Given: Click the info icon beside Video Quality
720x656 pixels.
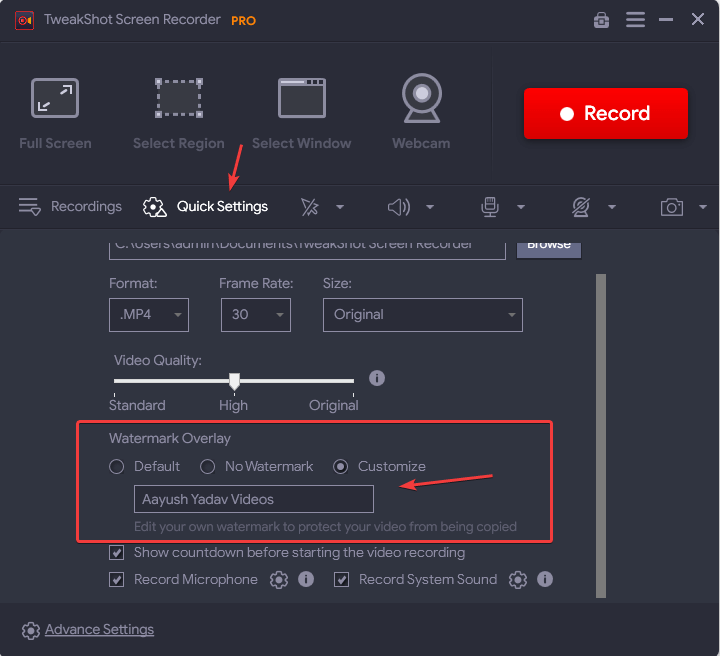Looking at the screenshot, I should coord(377,379).
